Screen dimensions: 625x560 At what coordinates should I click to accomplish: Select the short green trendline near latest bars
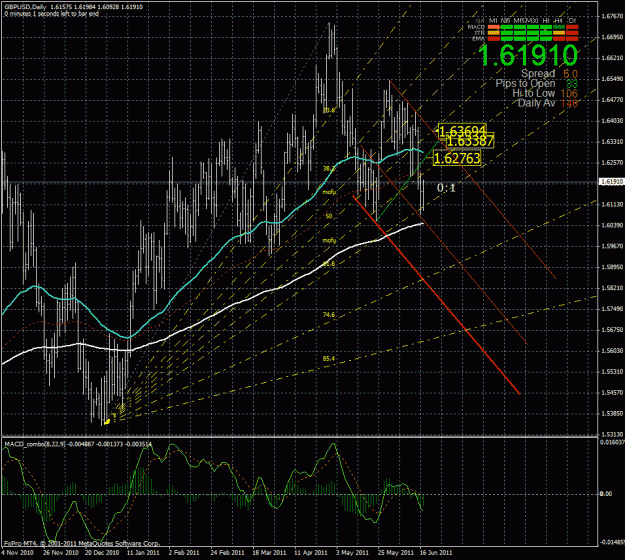pyautogui.click(x=407, y=180)
